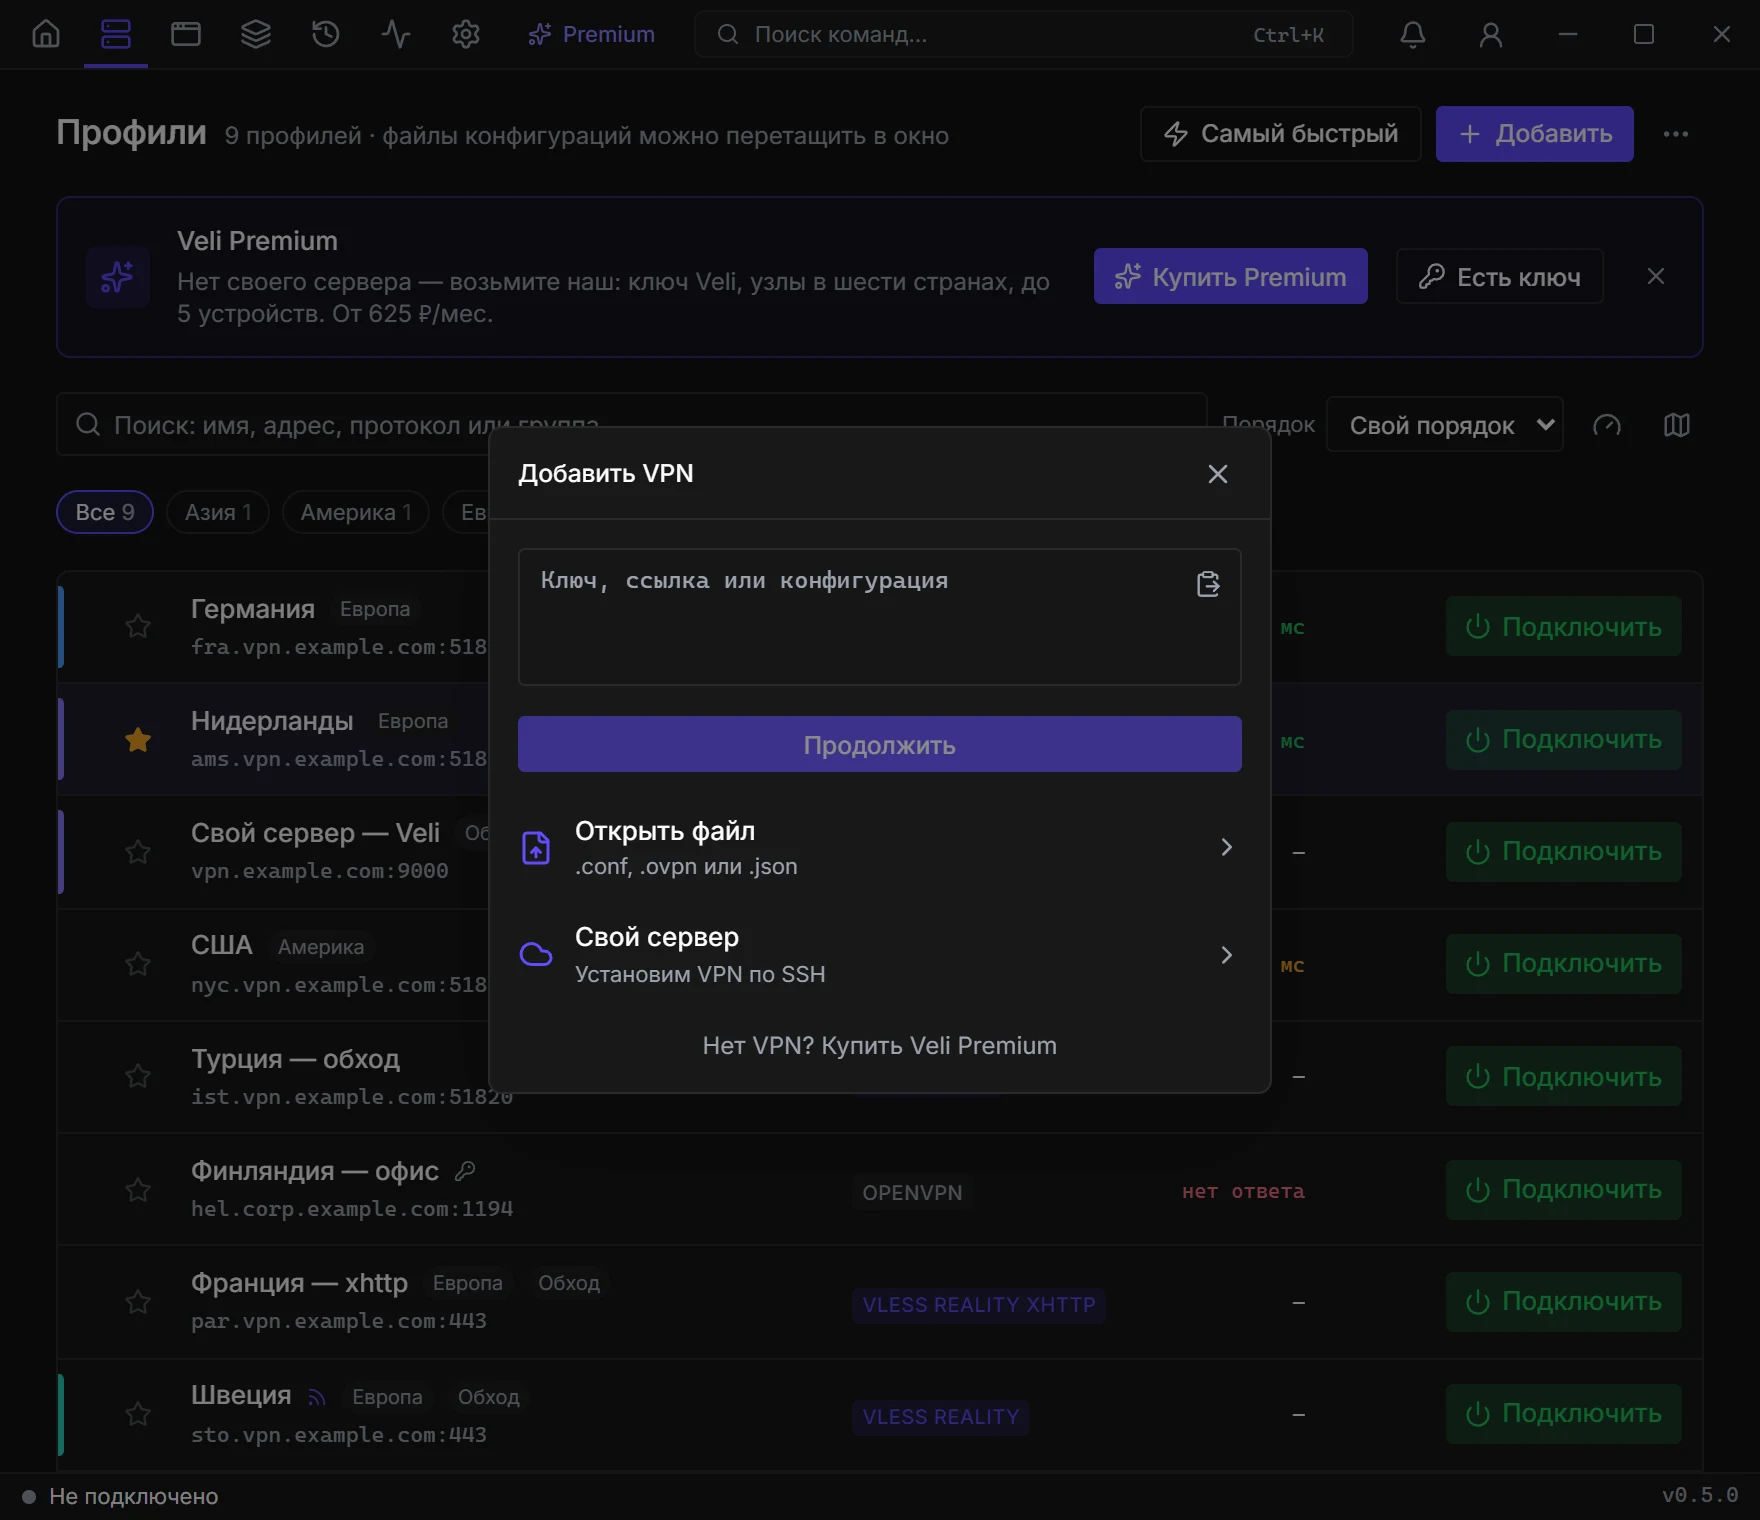The image size is (1760, 1520).
Task: Connect to the Франция — xhttp profile
Action: pyautogui.click(x=1564, y=1302)
